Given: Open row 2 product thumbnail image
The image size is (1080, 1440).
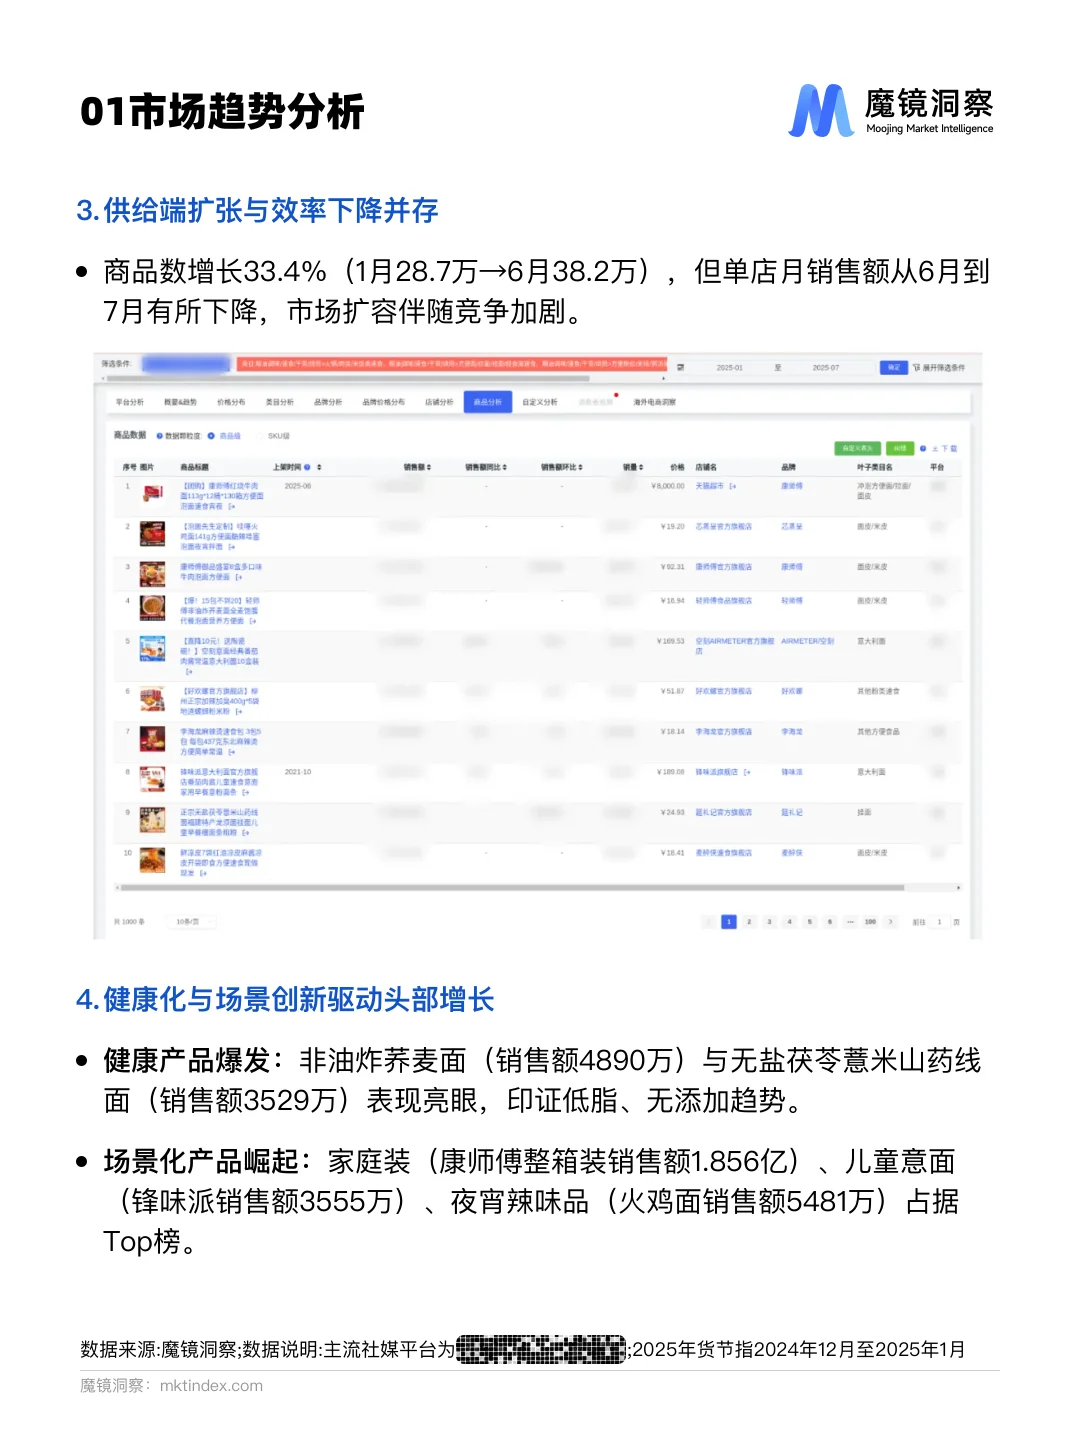Looking at the screenshot, I should pos(152,534).
